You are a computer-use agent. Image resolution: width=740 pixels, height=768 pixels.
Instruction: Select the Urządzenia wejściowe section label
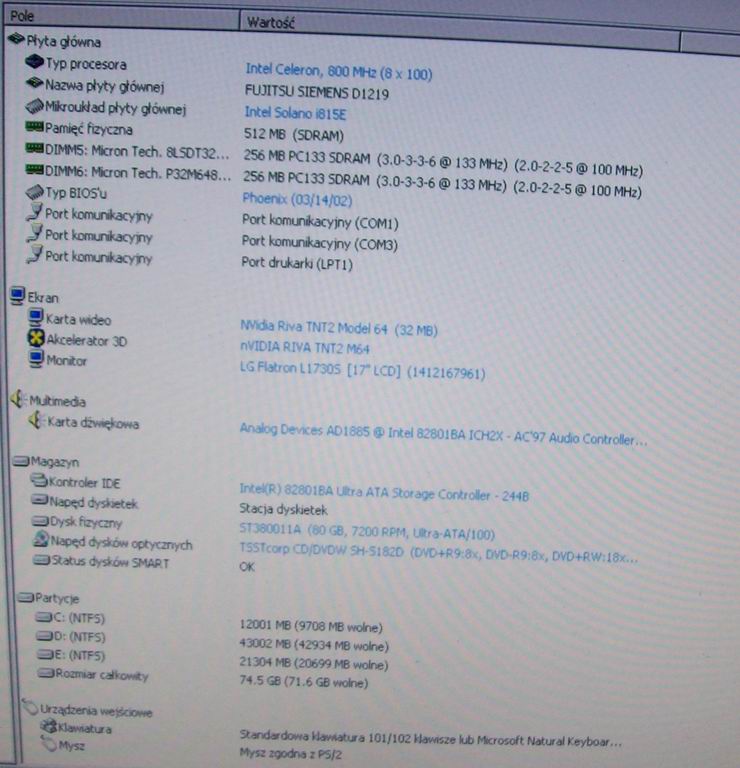[x=96, y=710]
